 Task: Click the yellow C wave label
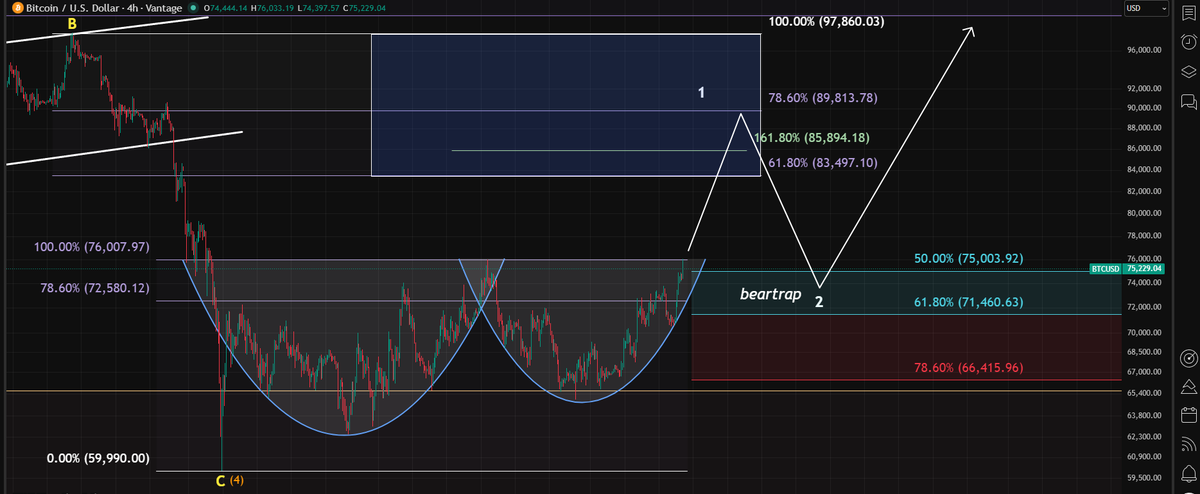[x=221, y=481]
